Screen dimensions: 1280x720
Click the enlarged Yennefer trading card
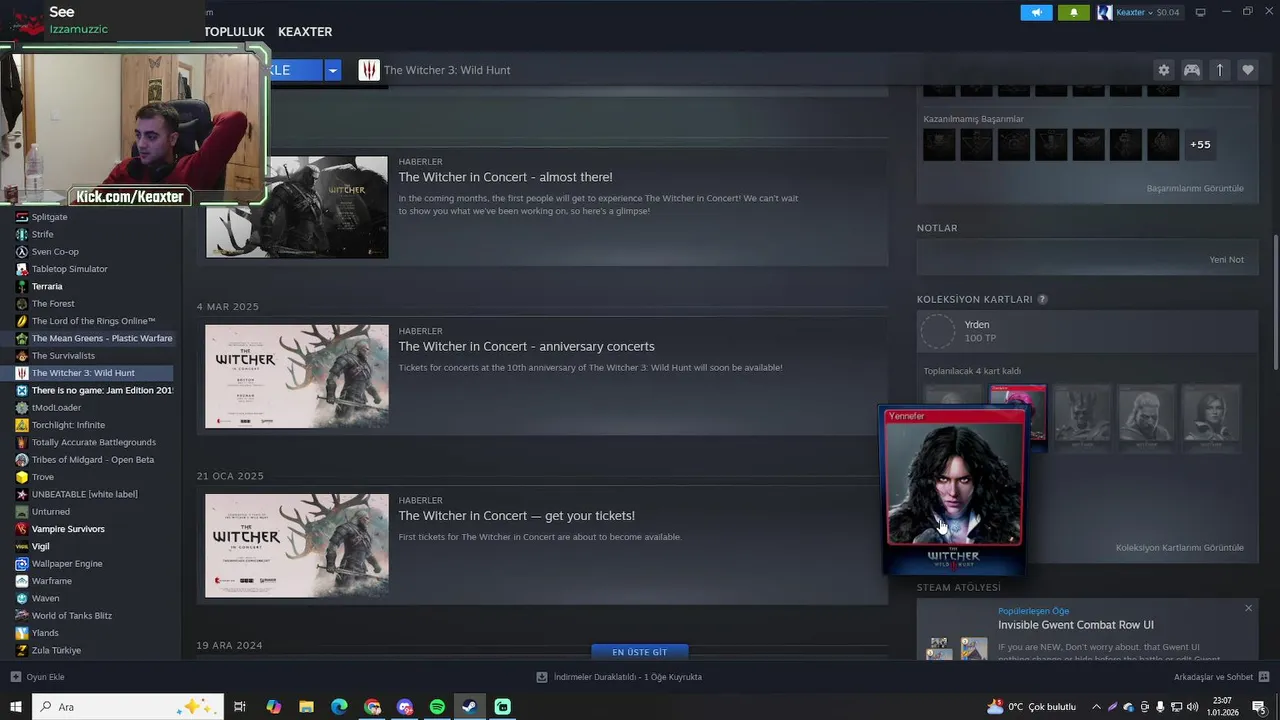(x=953, y=491)
